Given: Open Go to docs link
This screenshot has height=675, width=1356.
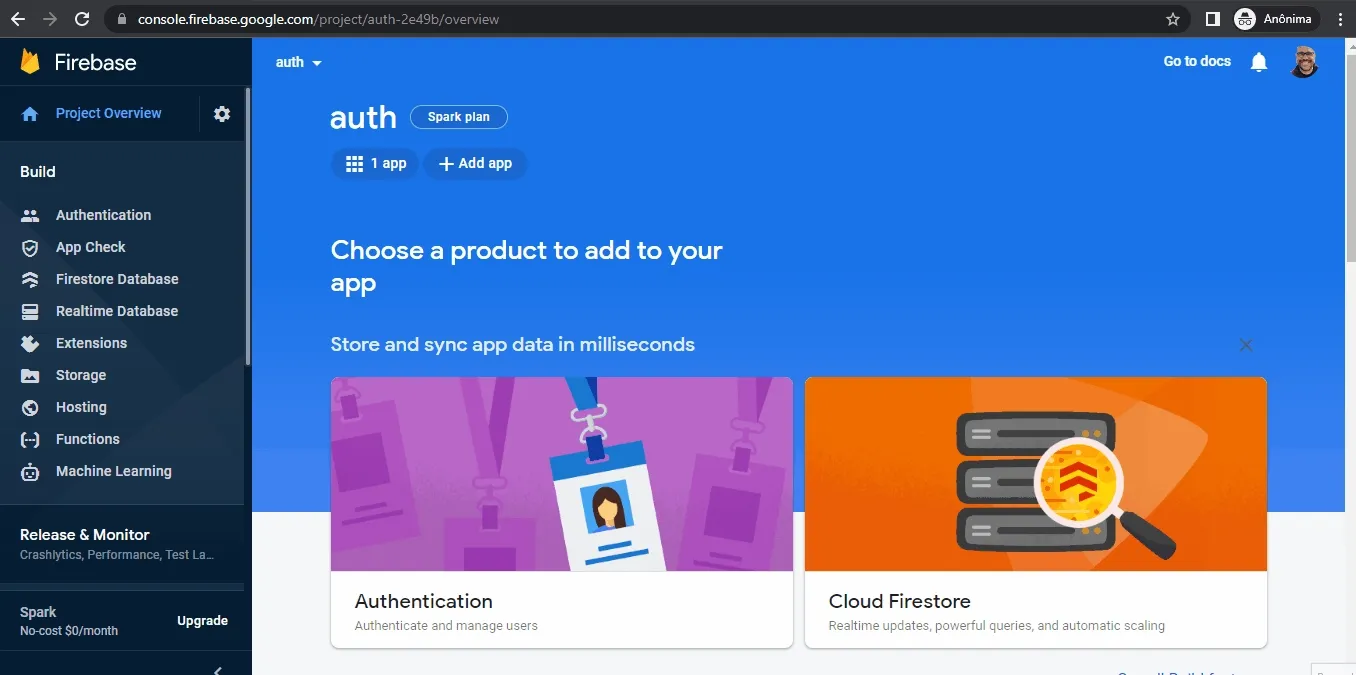Looking at the screenshot, I should click(1197, 61).
